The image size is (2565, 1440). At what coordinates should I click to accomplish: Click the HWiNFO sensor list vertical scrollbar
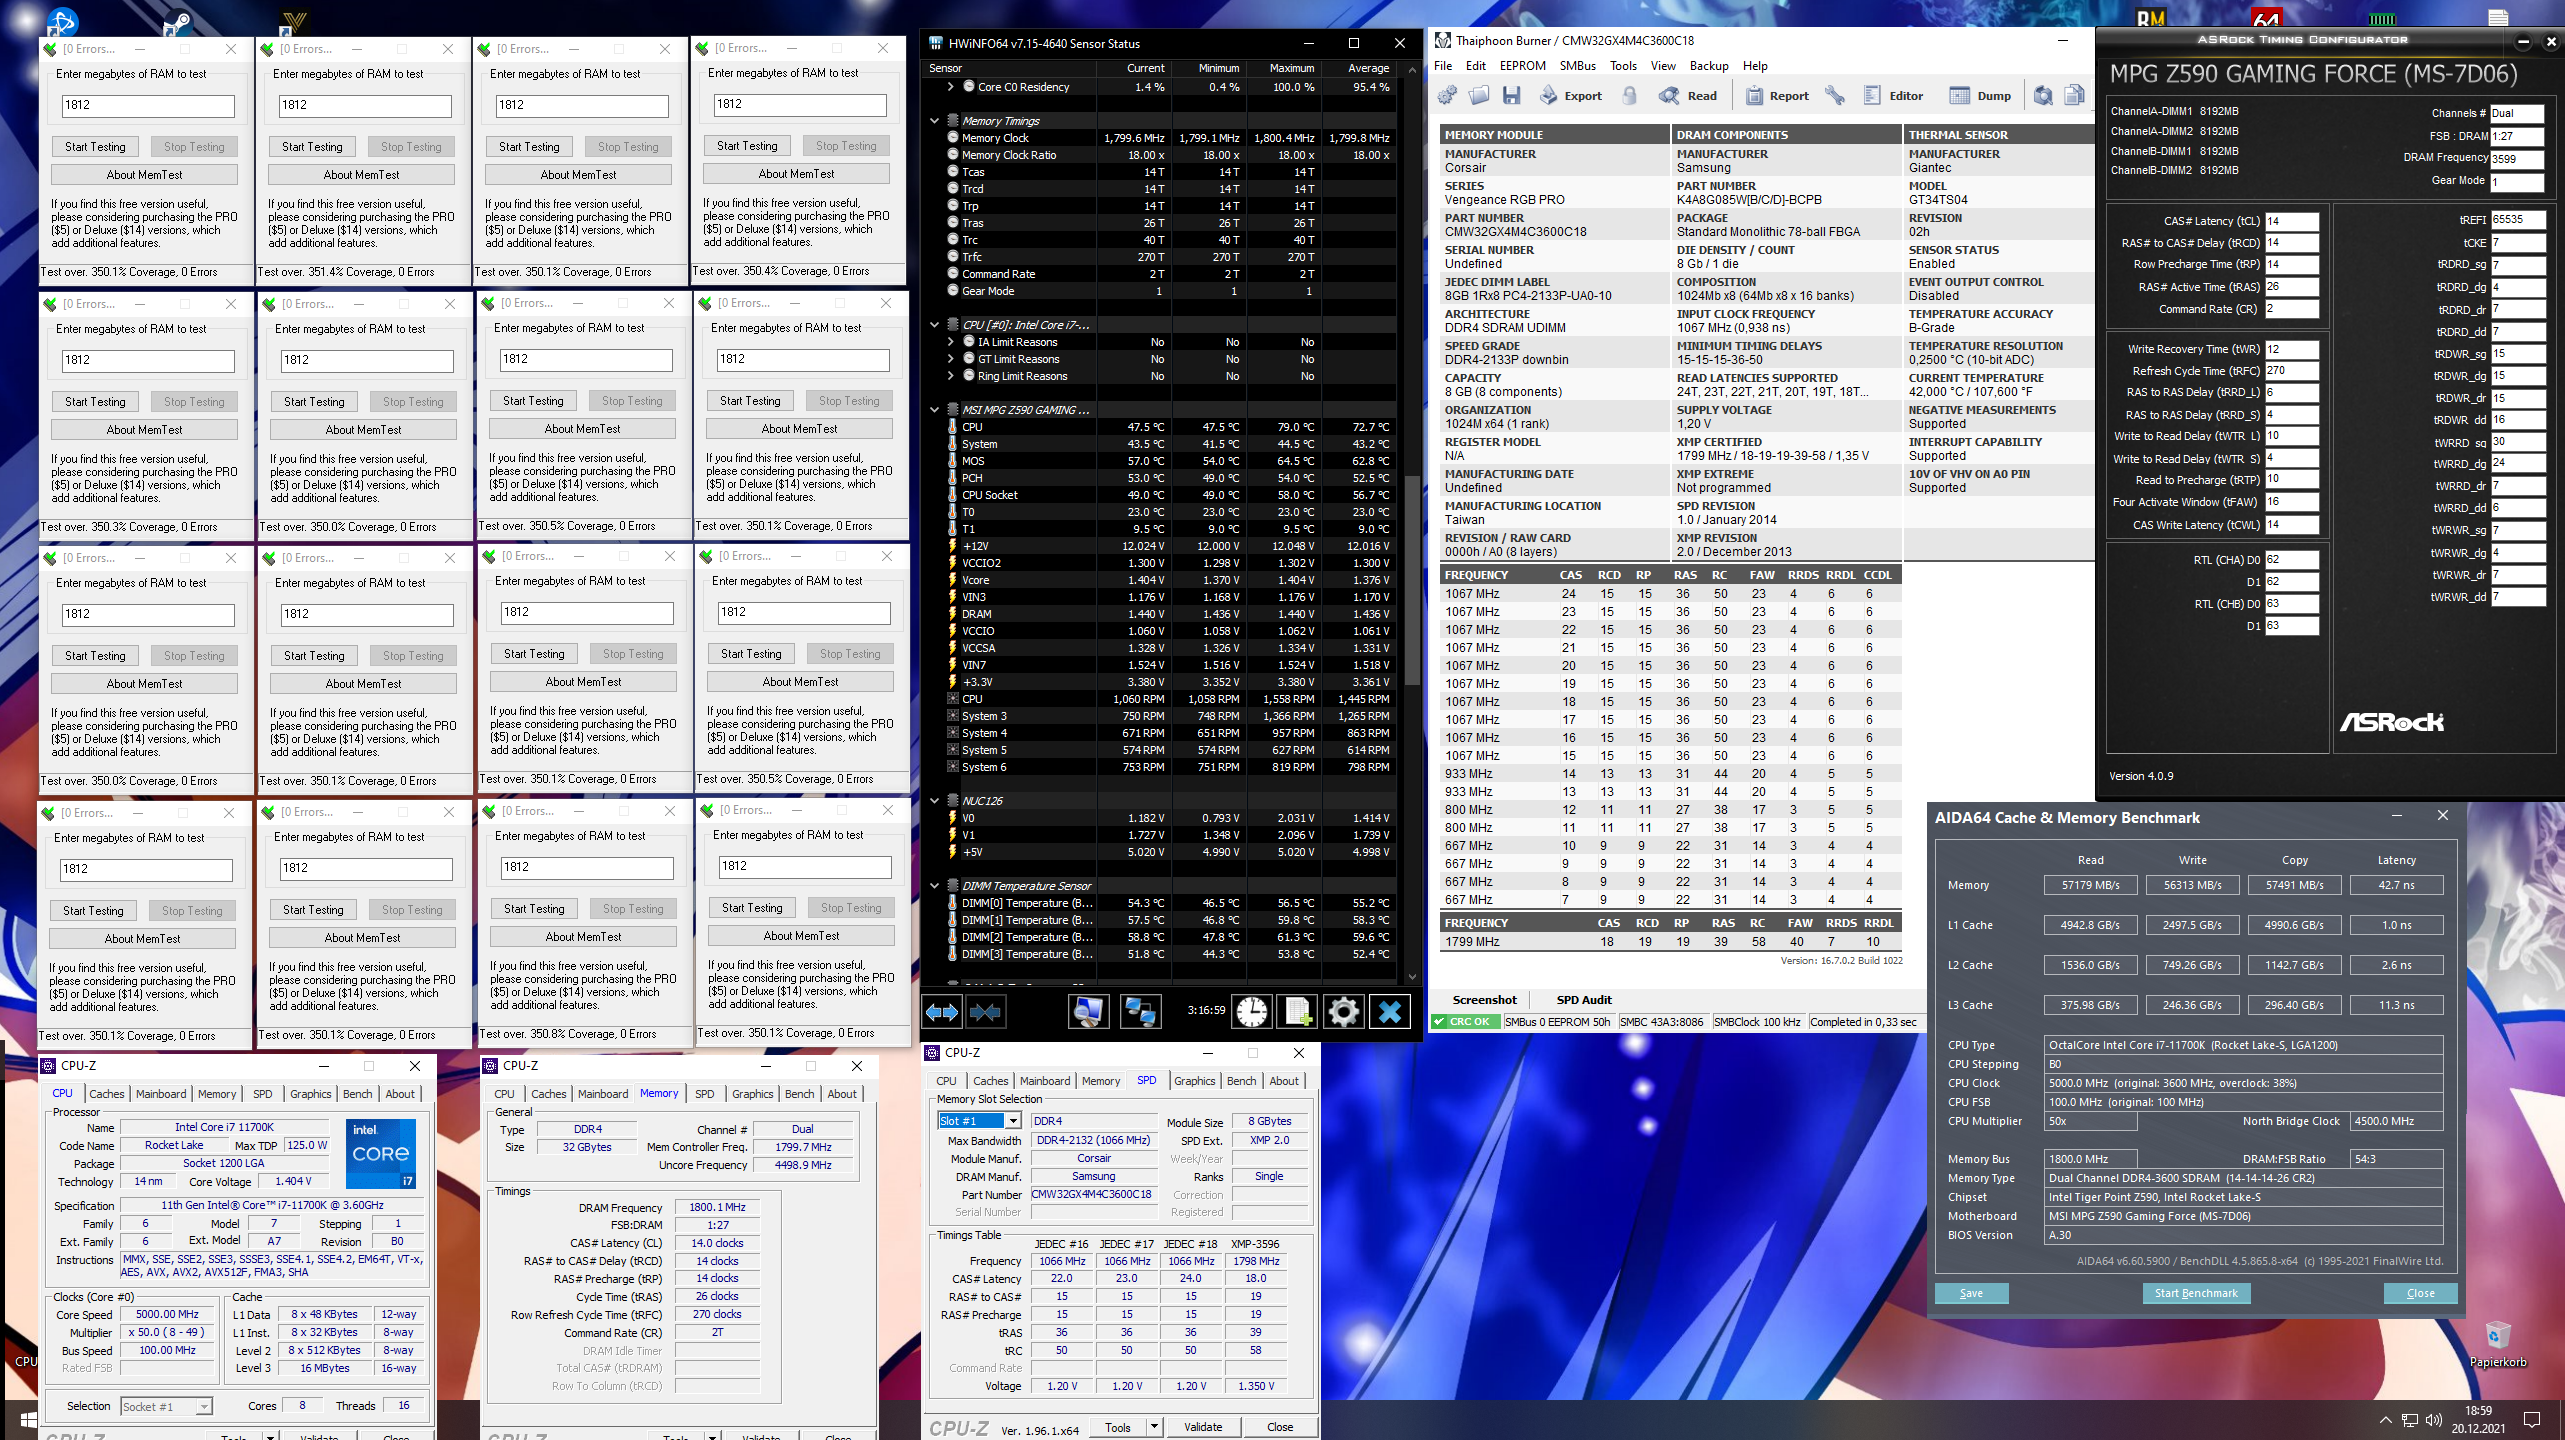pyautogui.click(x=1411, y=580)
